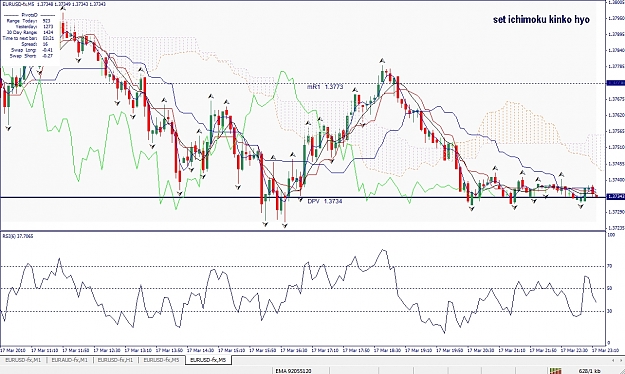Switch to the EURUSD-fx,H1 chart tab
Viewport: 625px width, 374px height.
(116, 360)
